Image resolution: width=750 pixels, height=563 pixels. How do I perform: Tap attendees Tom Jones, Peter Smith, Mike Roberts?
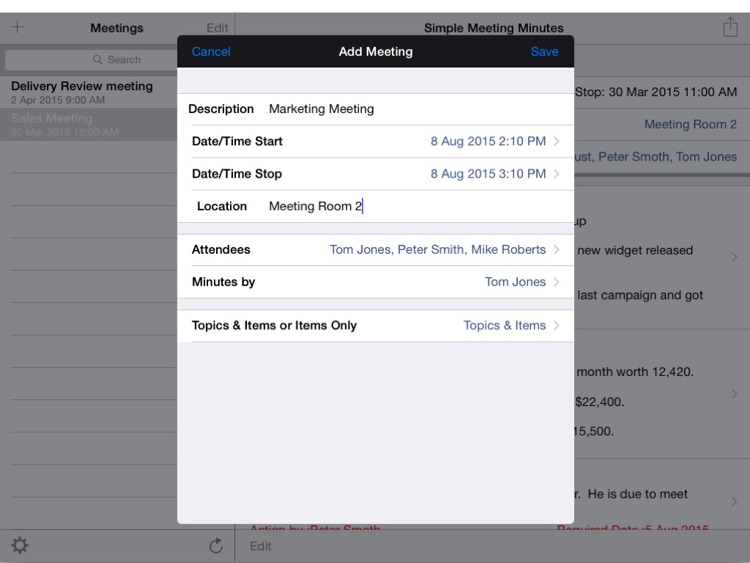tap(438, 250)
